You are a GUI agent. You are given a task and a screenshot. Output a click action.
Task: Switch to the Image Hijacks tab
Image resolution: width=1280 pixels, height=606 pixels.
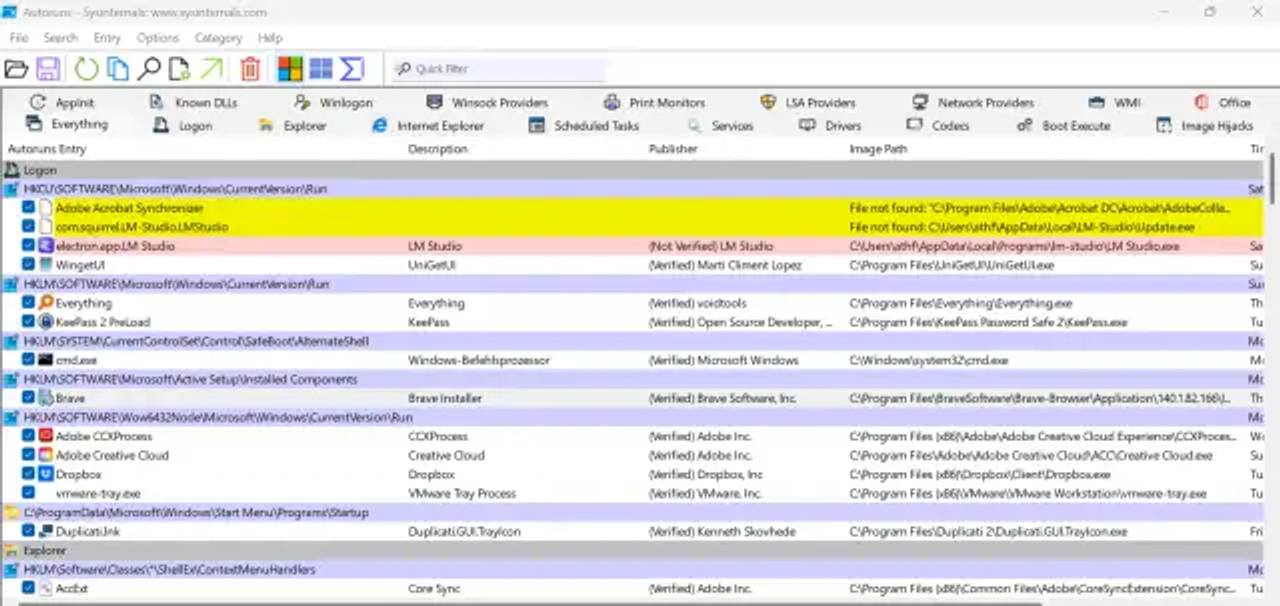1204,126
